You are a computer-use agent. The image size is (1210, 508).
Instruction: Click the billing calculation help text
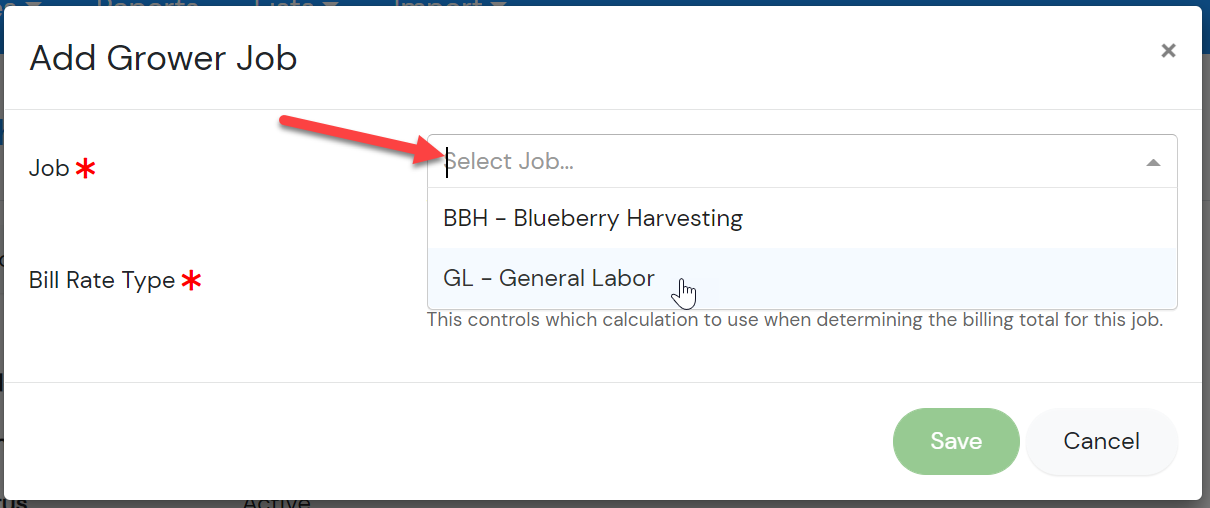795,321
